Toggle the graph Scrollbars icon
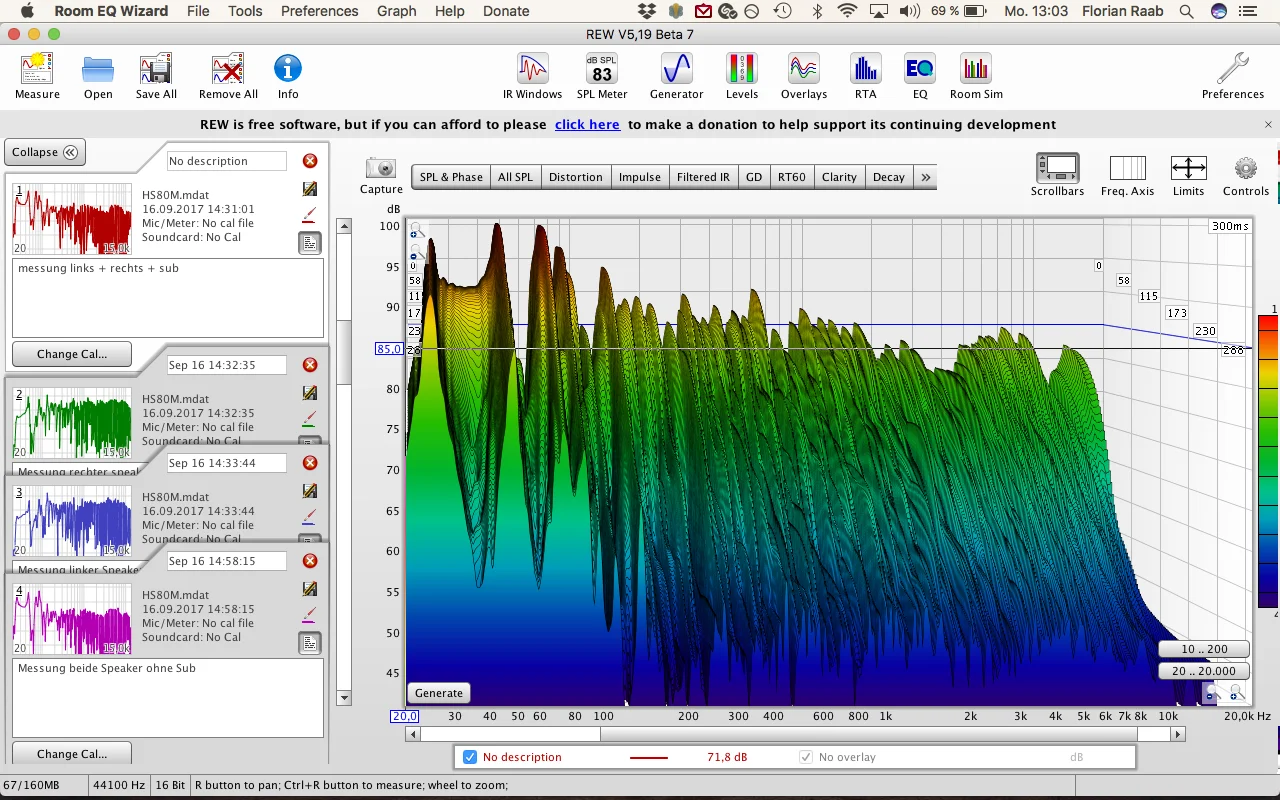 point(1057,175)
